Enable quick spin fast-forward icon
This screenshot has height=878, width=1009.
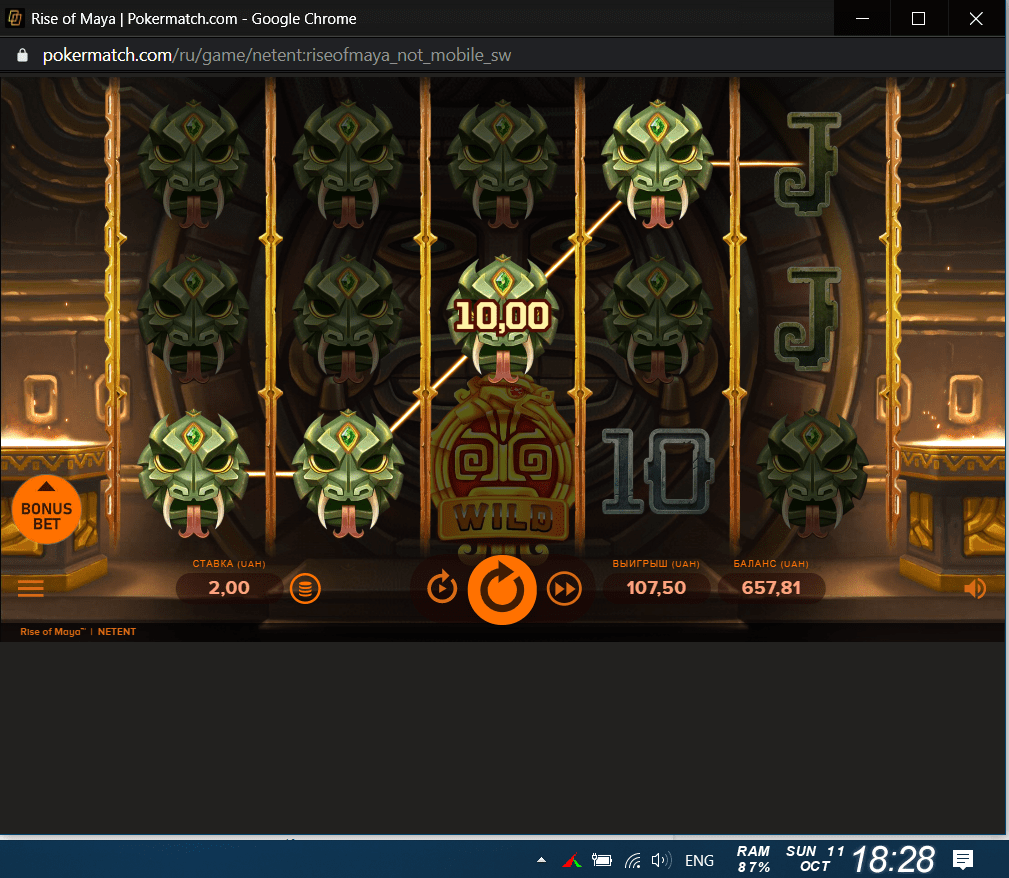[x=564, y=589]
